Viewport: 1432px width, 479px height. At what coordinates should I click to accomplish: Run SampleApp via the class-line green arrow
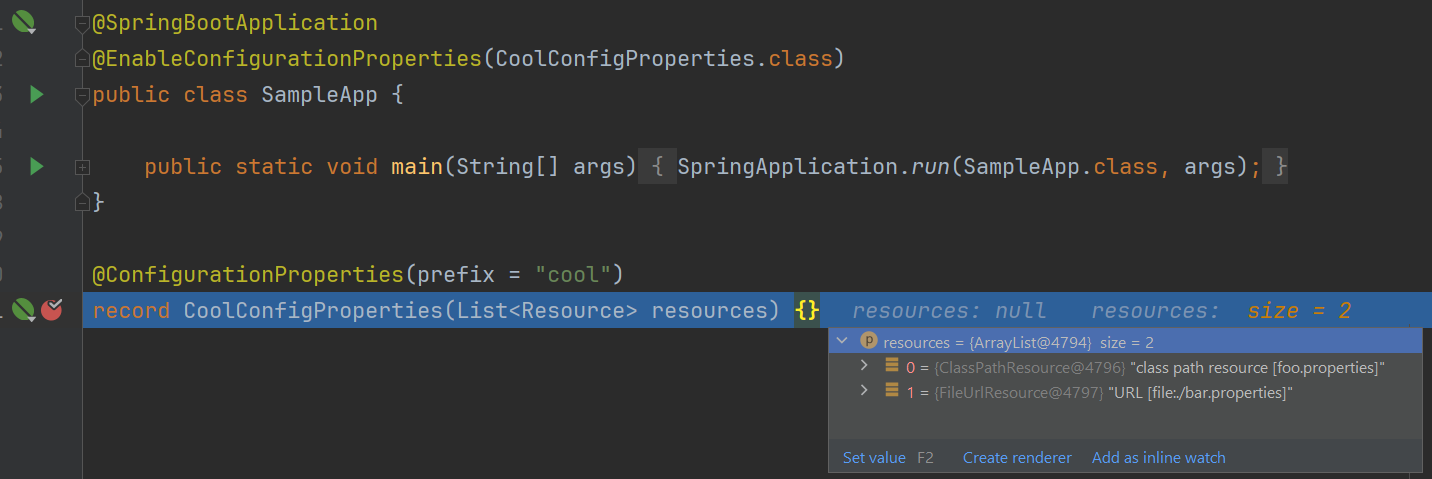click(37, 95)
